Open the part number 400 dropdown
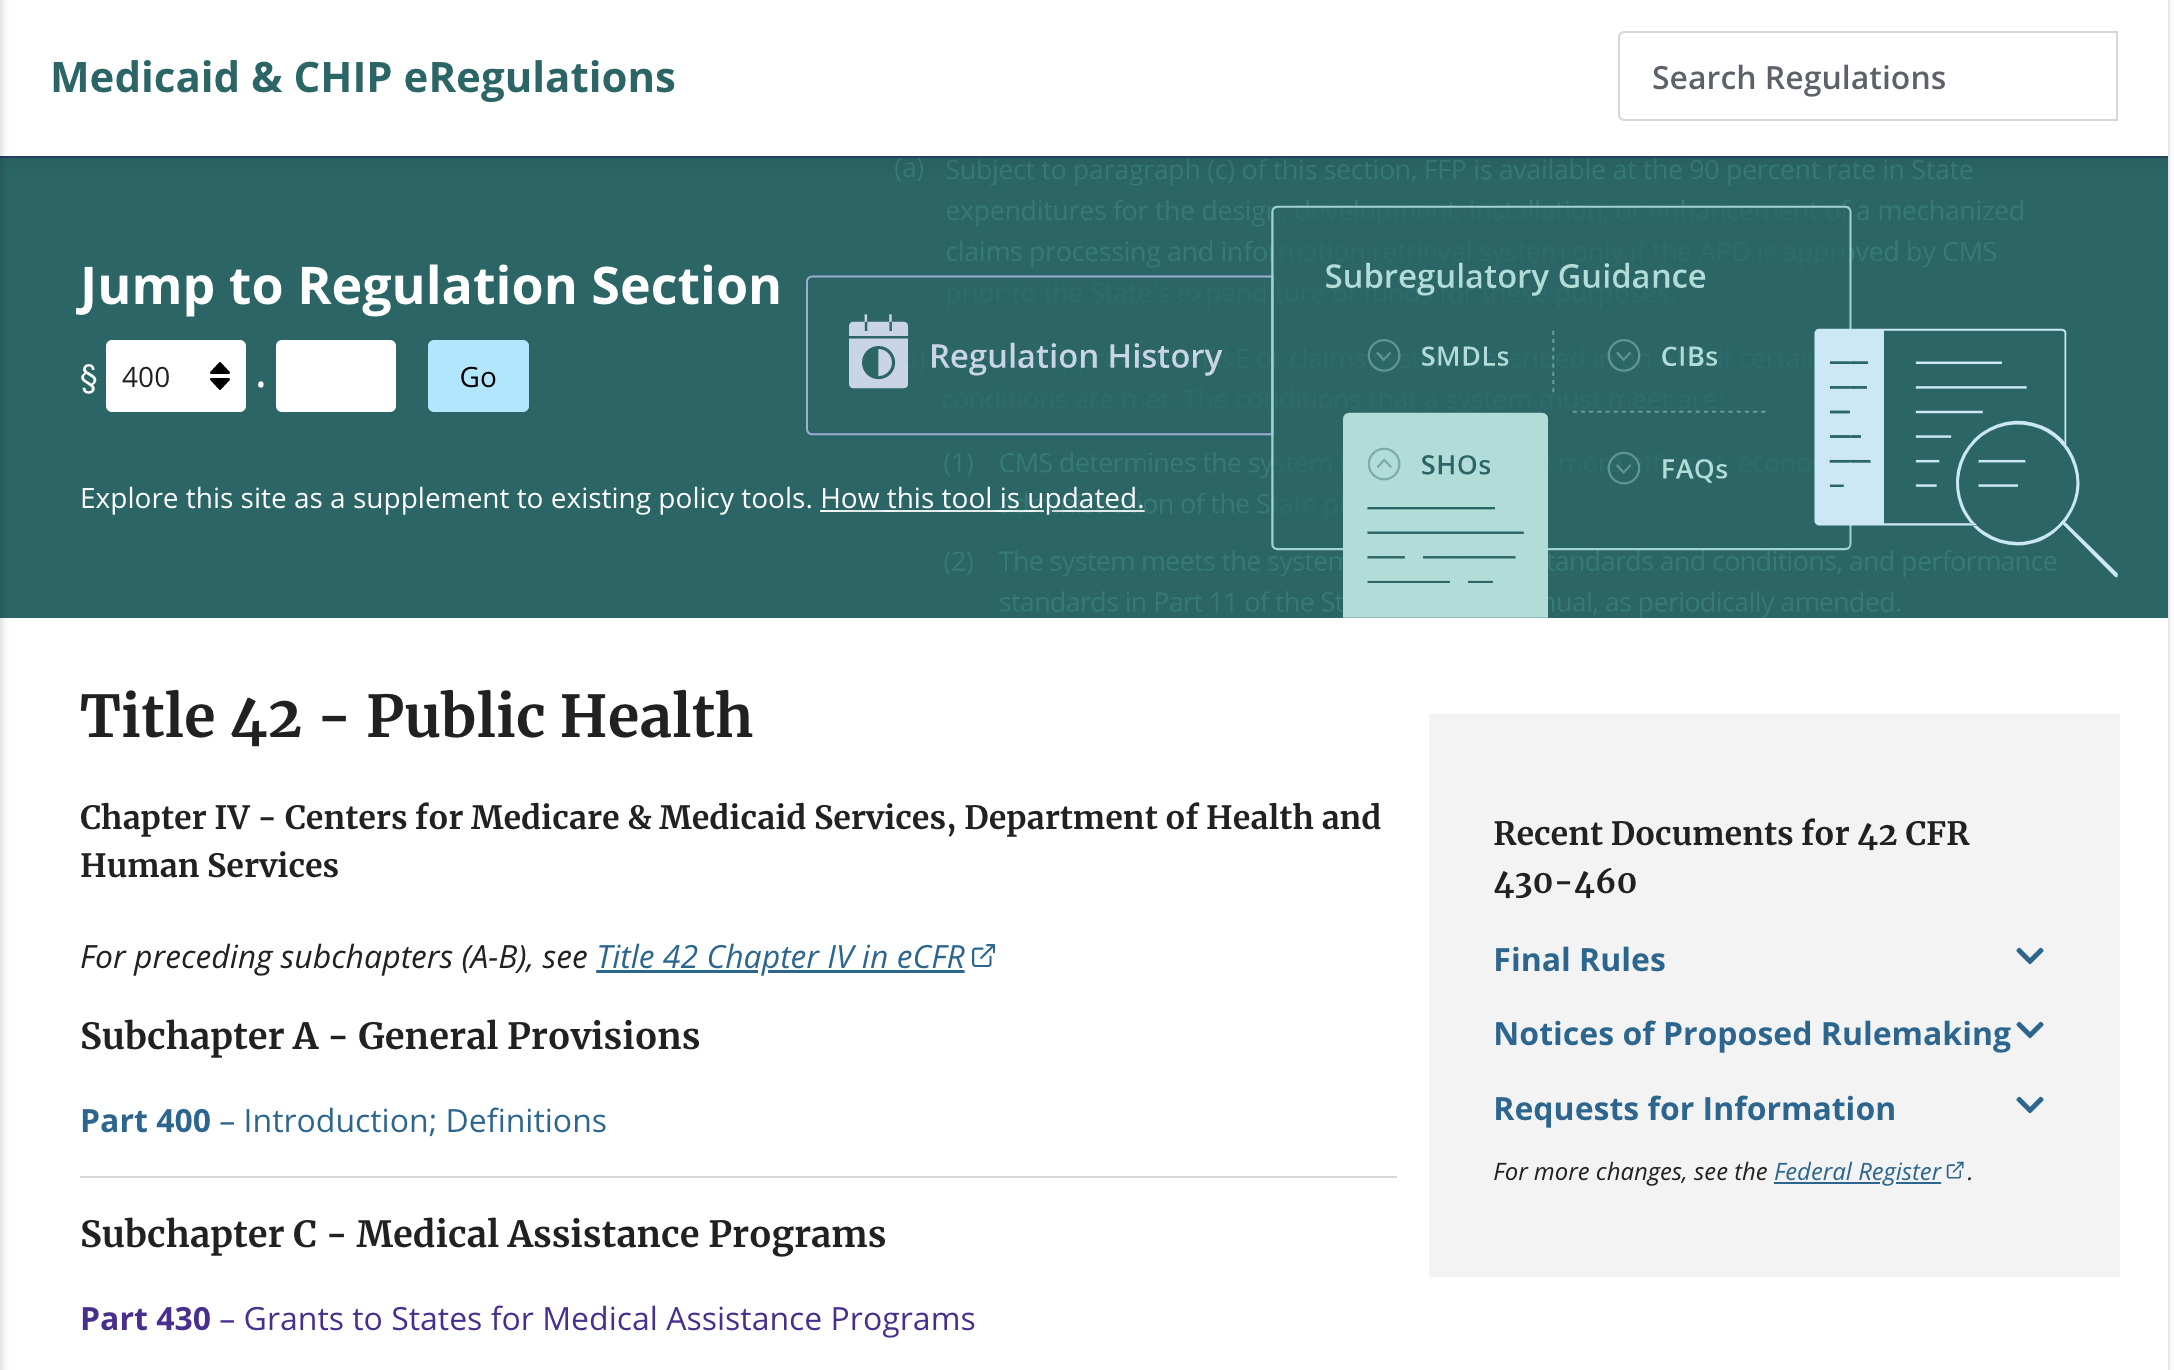The width and height of the screenshot is (2174, 1370). 176,376
